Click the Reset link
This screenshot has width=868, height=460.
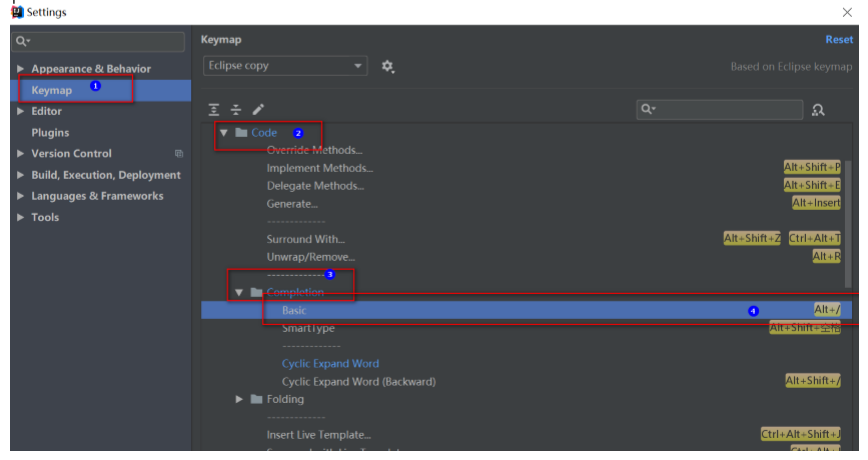pos(839,40)
